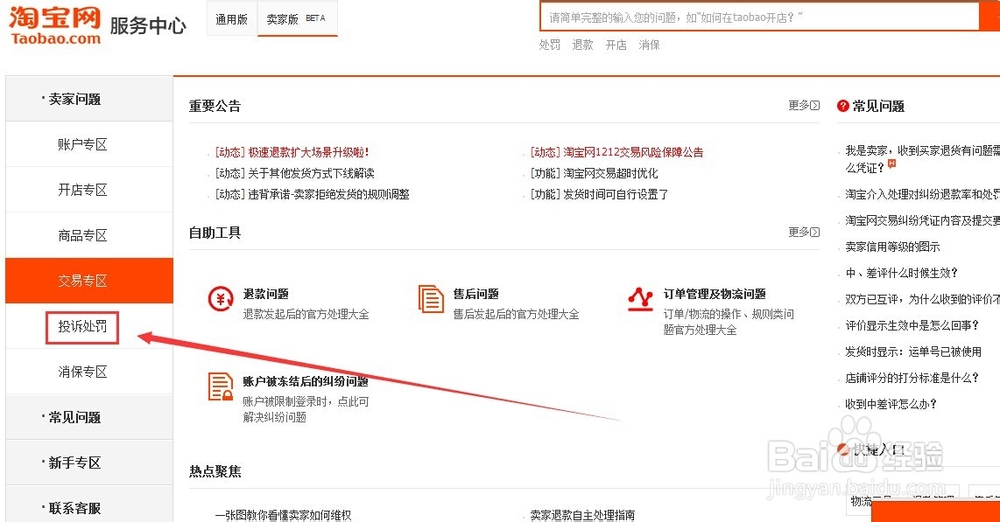
Task: Select the highlighted 交易专区 sidebar item
Action: (89, 281)
